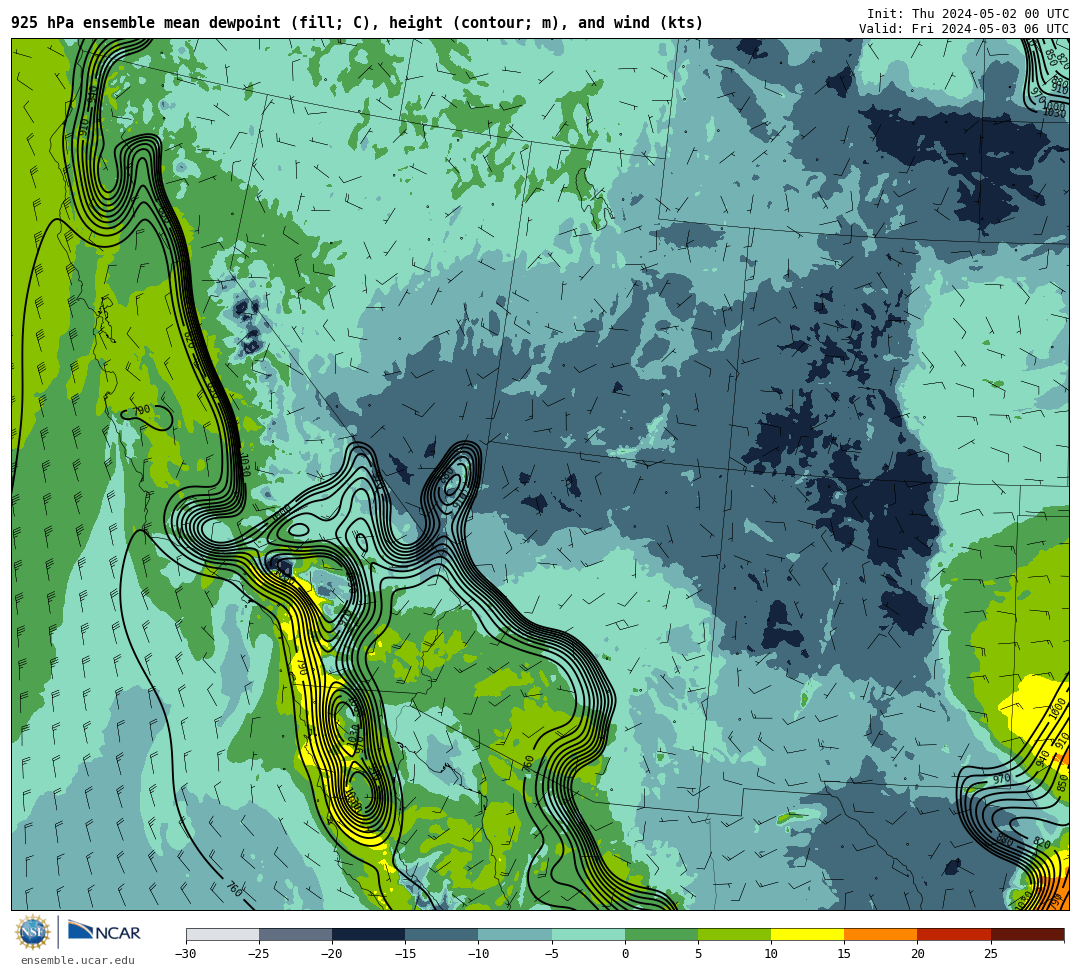Click the lime green 5 to 10 swatch
Screen dimensions: 1080x973
(734, 934)
